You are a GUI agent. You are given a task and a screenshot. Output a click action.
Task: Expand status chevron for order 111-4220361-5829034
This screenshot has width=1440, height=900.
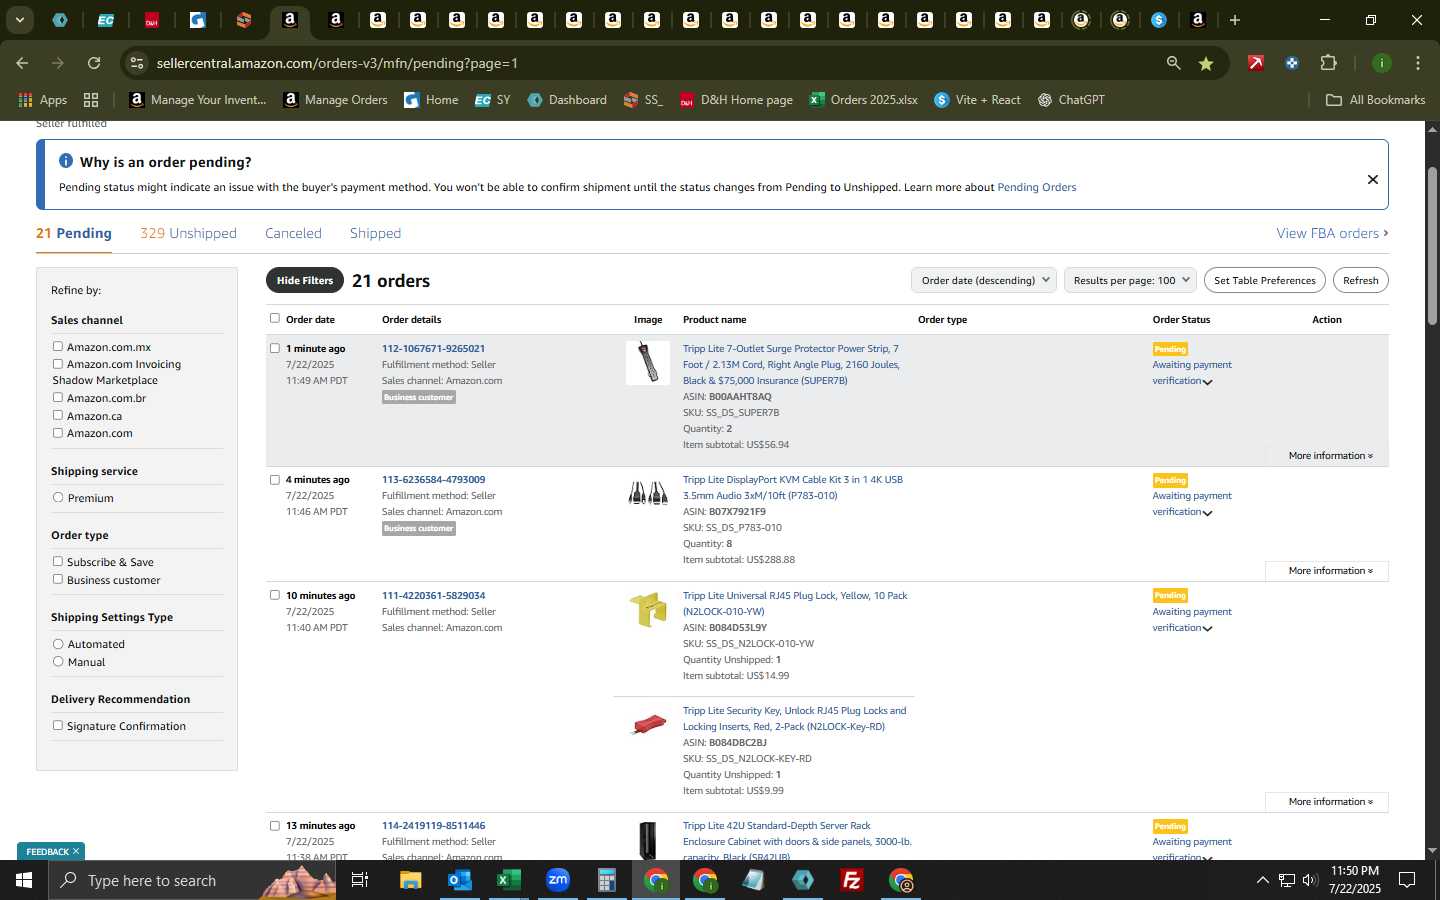point(1207,629)
